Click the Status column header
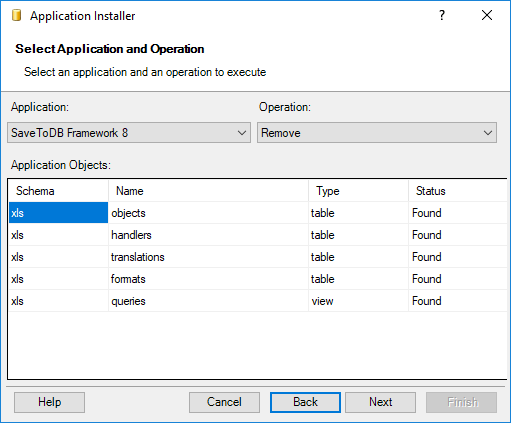Viewport: 511px width, 423px height. 458,191
